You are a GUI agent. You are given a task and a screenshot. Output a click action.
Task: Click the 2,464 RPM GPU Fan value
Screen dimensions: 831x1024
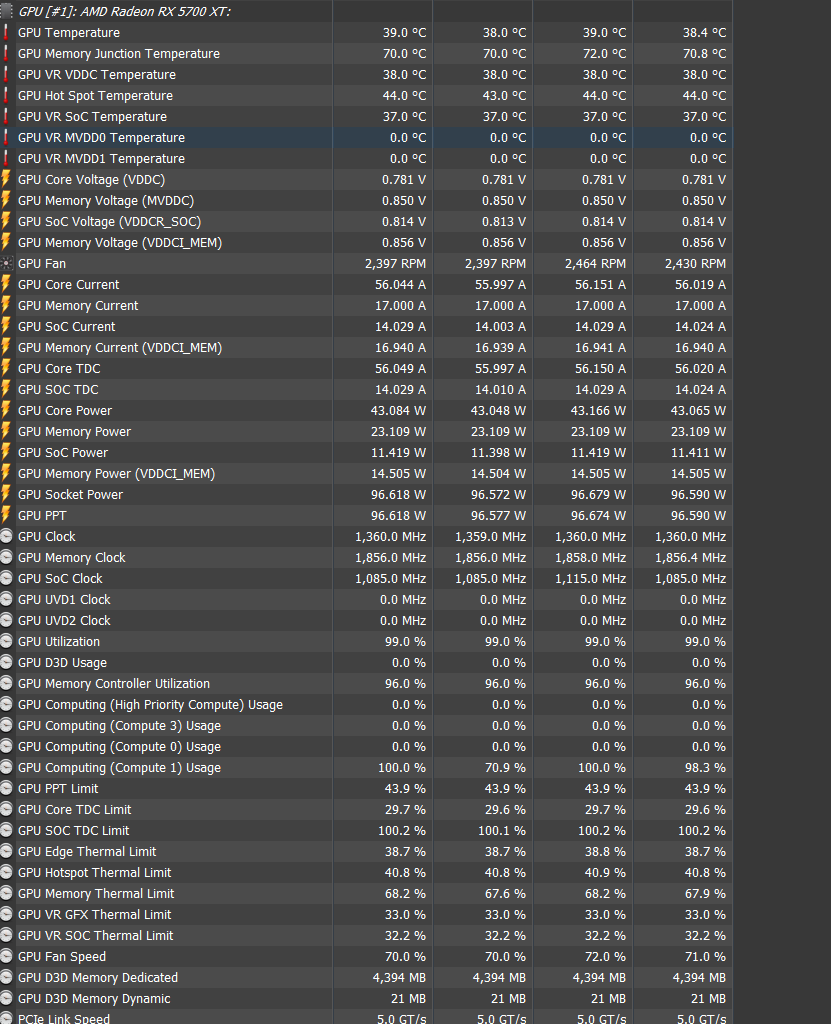point(595,264)
